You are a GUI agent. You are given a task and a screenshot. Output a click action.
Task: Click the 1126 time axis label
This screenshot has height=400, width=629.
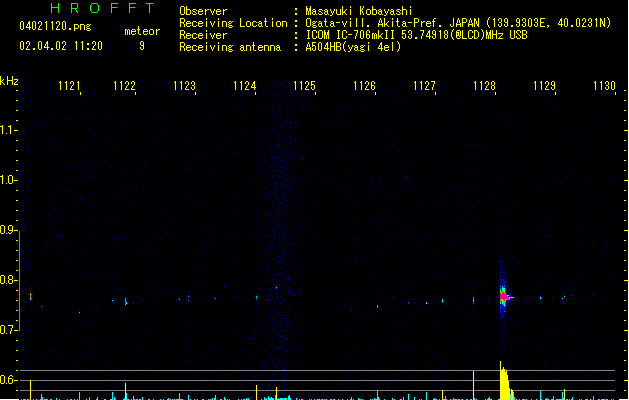coord(364,86)
